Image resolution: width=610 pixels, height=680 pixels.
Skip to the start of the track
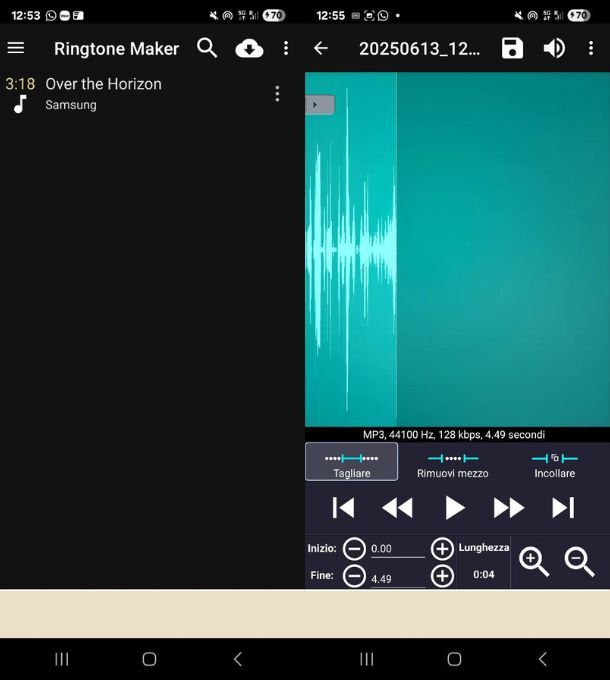[343, 508]
